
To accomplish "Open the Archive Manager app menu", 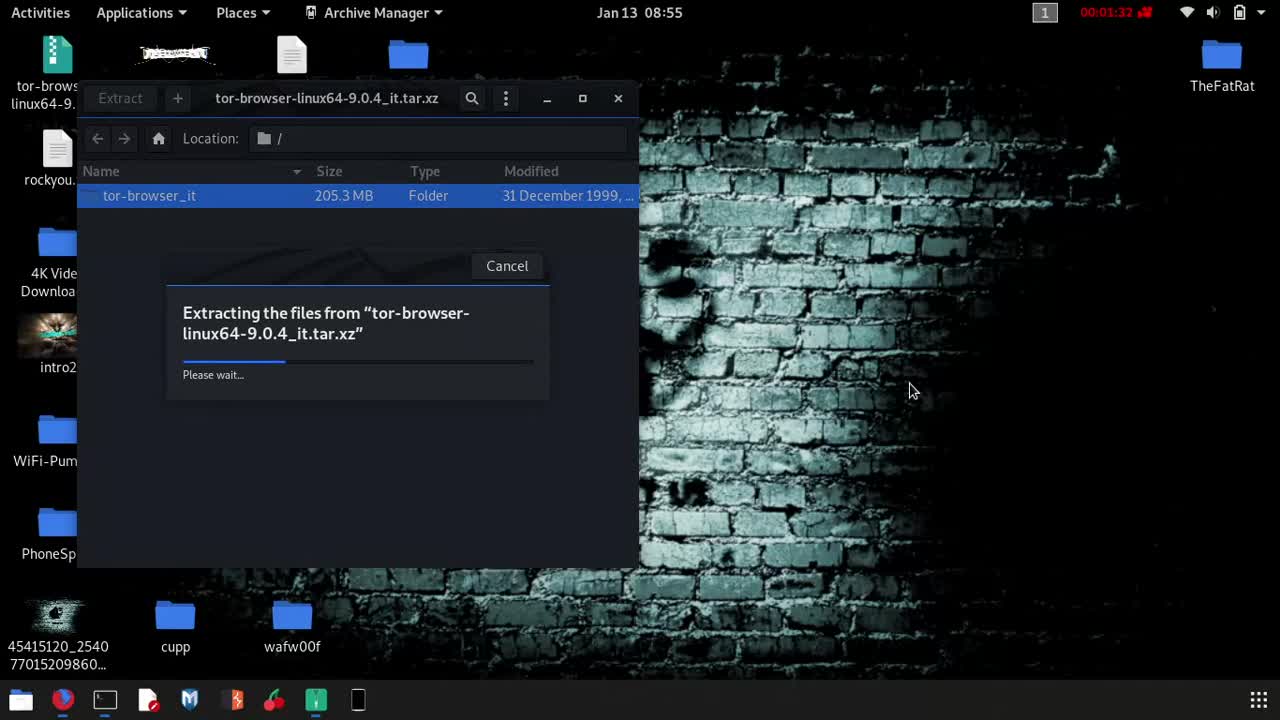I will tap(373, 13).
